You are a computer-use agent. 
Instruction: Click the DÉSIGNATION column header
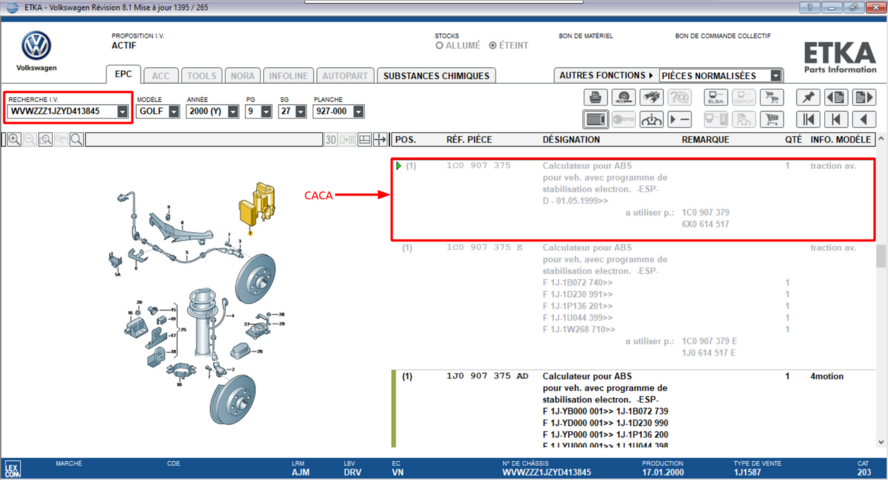coord(571,139)
